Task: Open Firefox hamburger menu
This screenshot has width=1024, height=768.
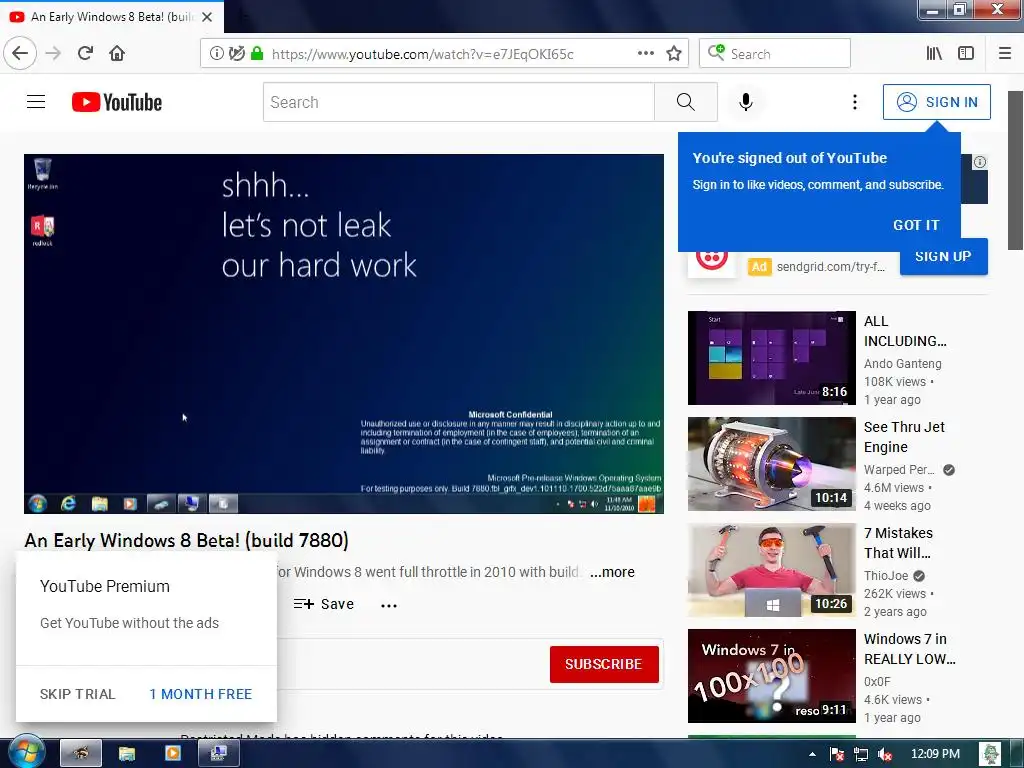Action: (1005, 53)
